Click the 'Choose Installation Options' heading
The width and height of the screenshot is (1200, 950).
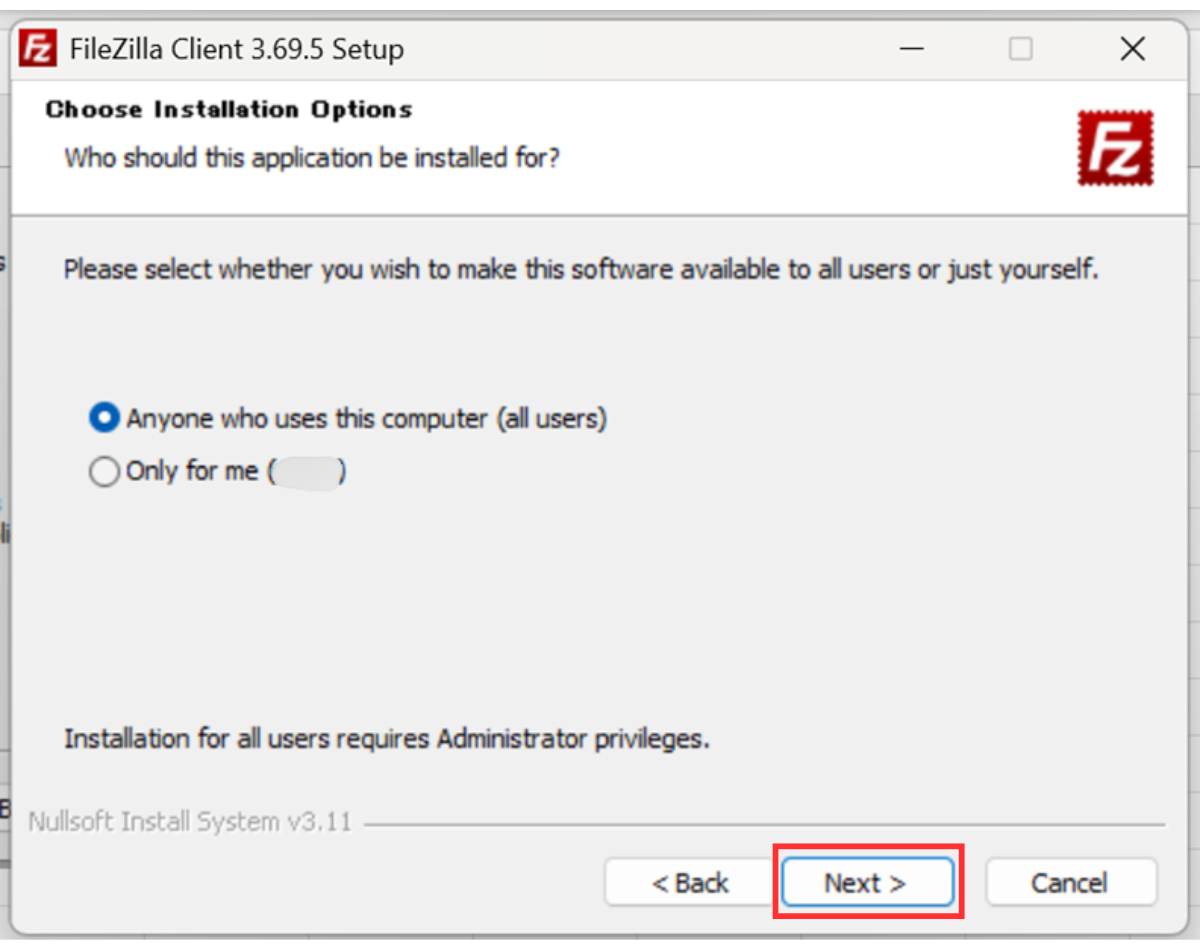[x=229, y=110]
